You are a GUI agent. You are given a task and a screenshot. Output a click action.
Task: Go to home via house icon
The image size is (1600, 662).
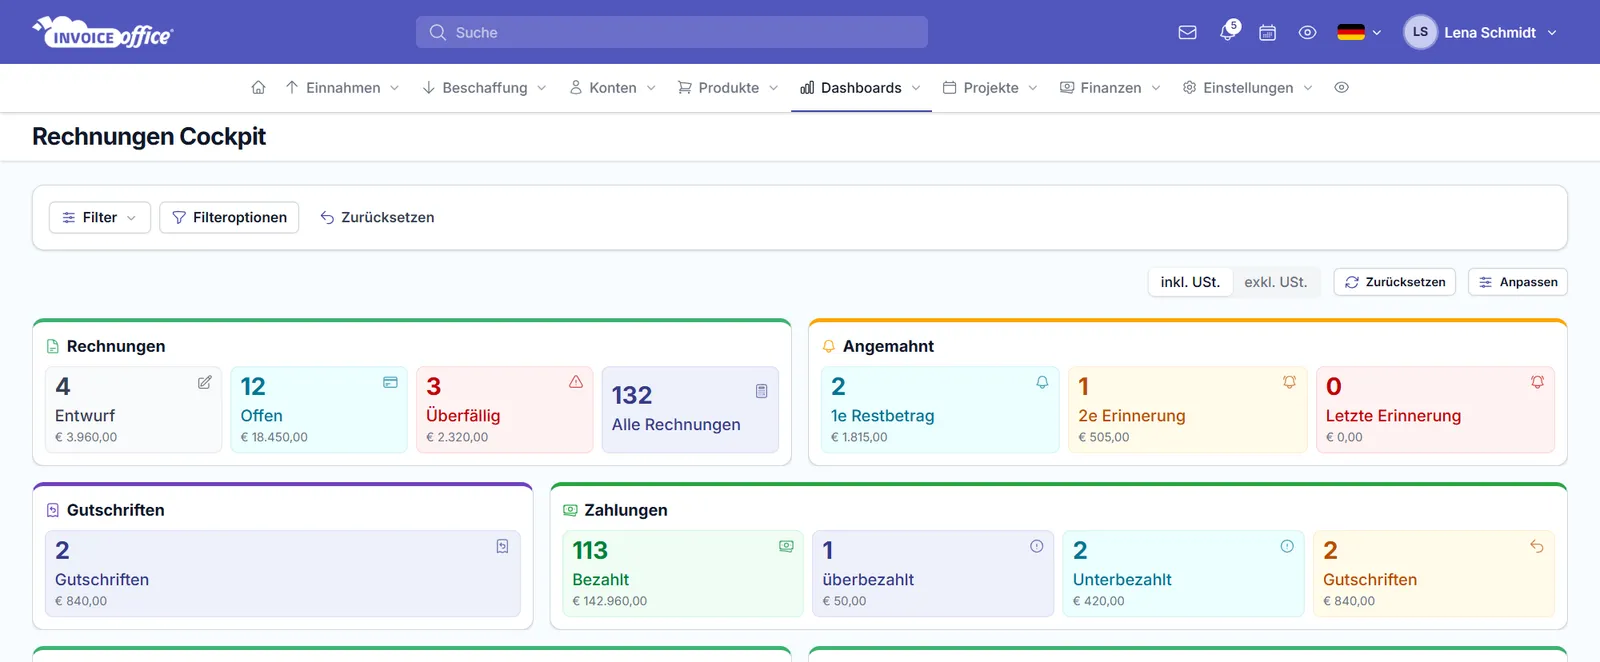click(x=258, y=88)
